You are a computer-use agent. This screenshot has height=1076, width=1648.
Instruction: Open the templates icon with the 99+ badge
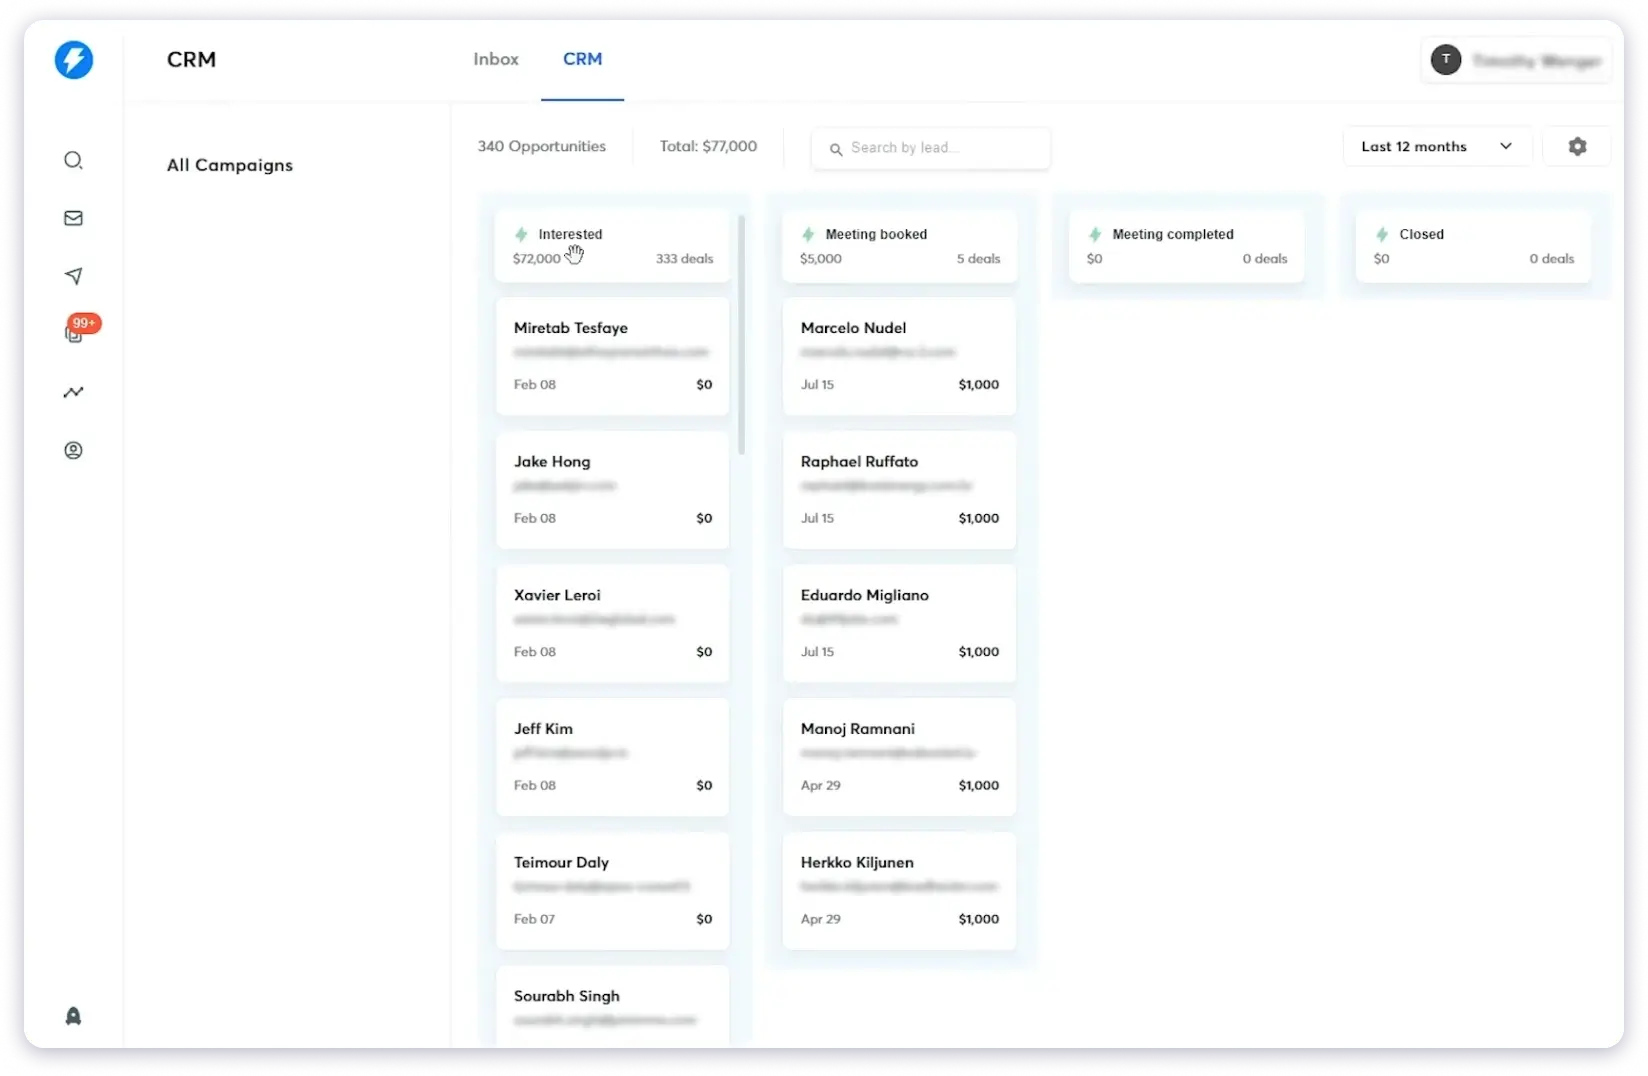point(73,334)
